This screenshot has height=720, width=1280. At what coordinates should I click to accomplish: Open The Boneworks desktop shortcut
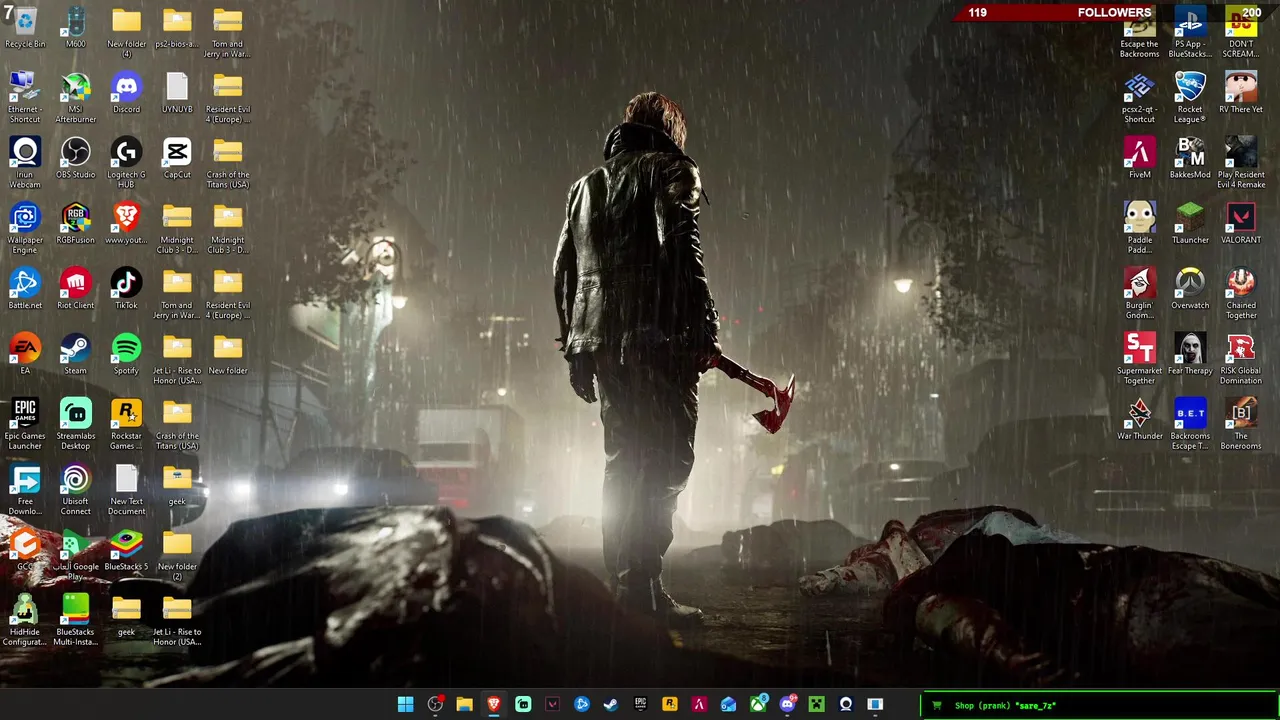pos(1241,424)
